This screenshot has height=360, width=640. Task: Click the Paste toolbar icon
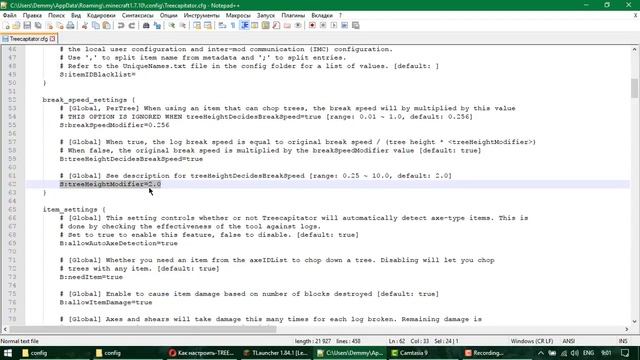click(106, 25)
